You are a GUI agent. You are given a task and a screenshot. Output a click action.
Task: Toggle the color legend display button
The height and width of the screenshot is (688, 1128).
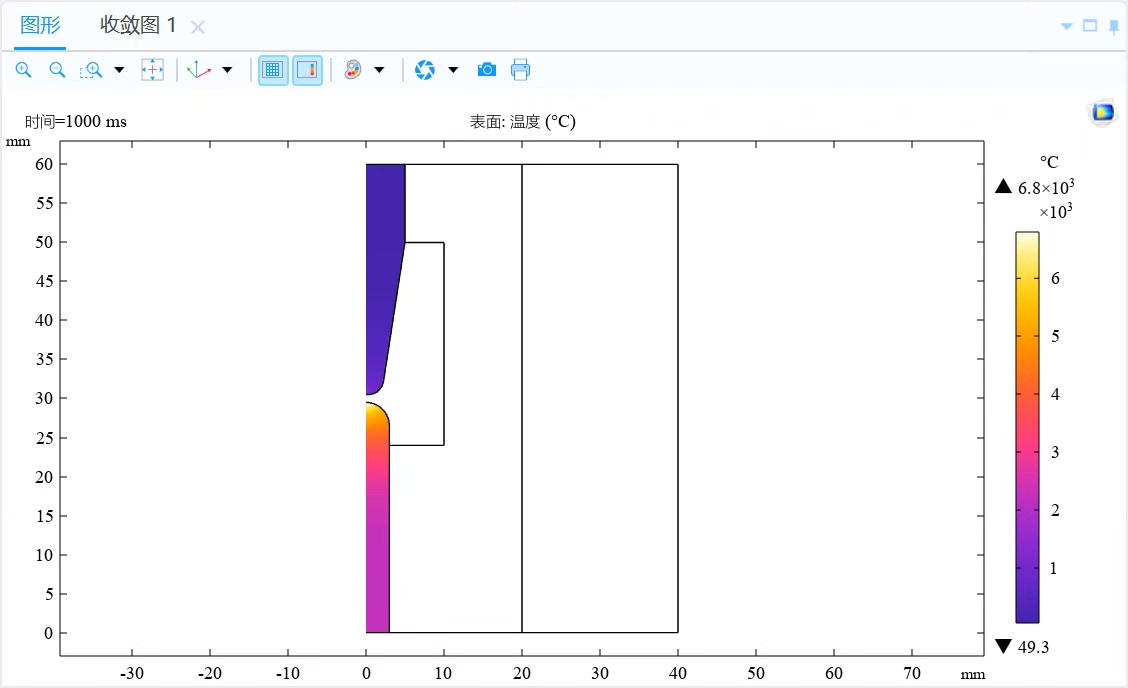[x=307, y=70]
